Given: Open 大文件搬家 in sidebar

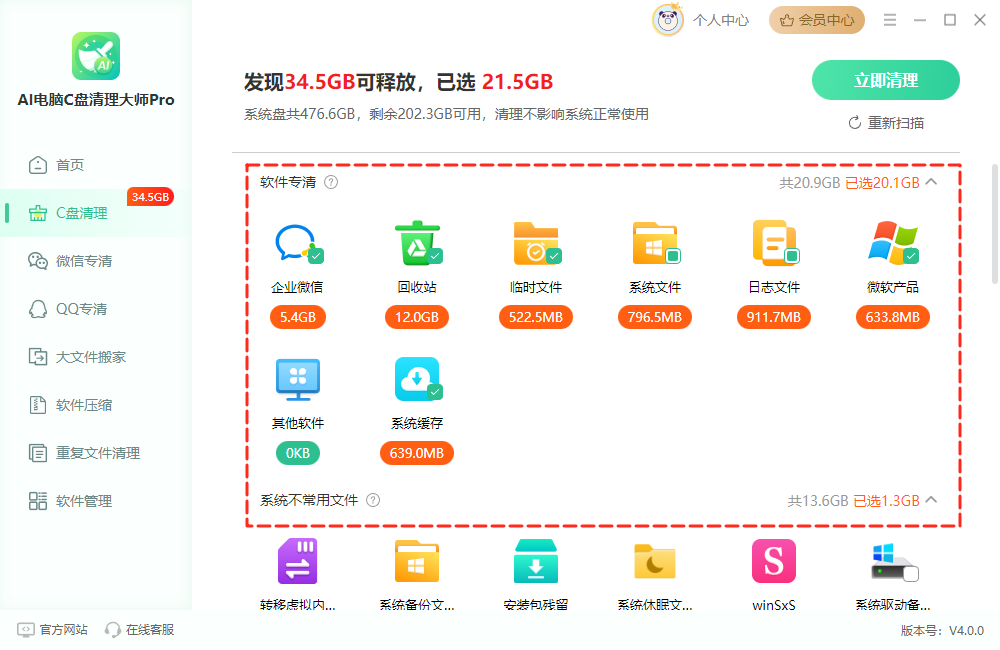Looking at the screenshot, I should tap(96, 357).
